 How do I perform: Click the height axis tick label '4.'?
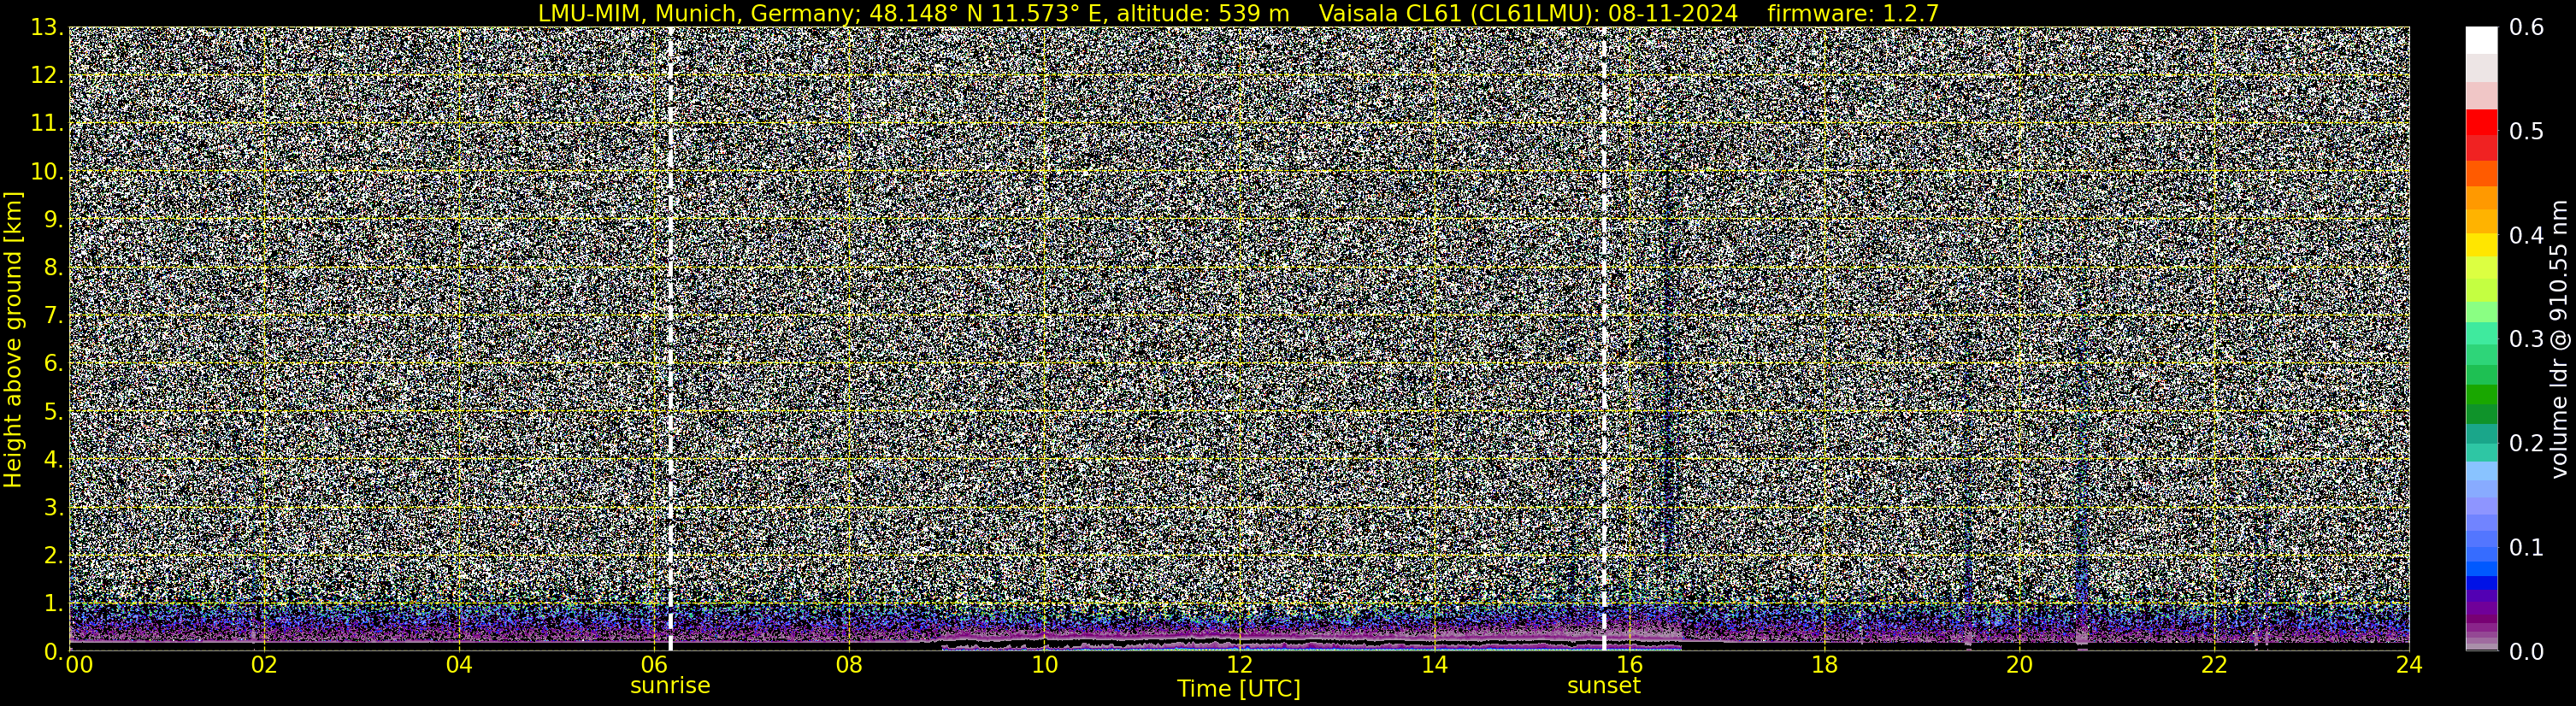coord(54,459)
